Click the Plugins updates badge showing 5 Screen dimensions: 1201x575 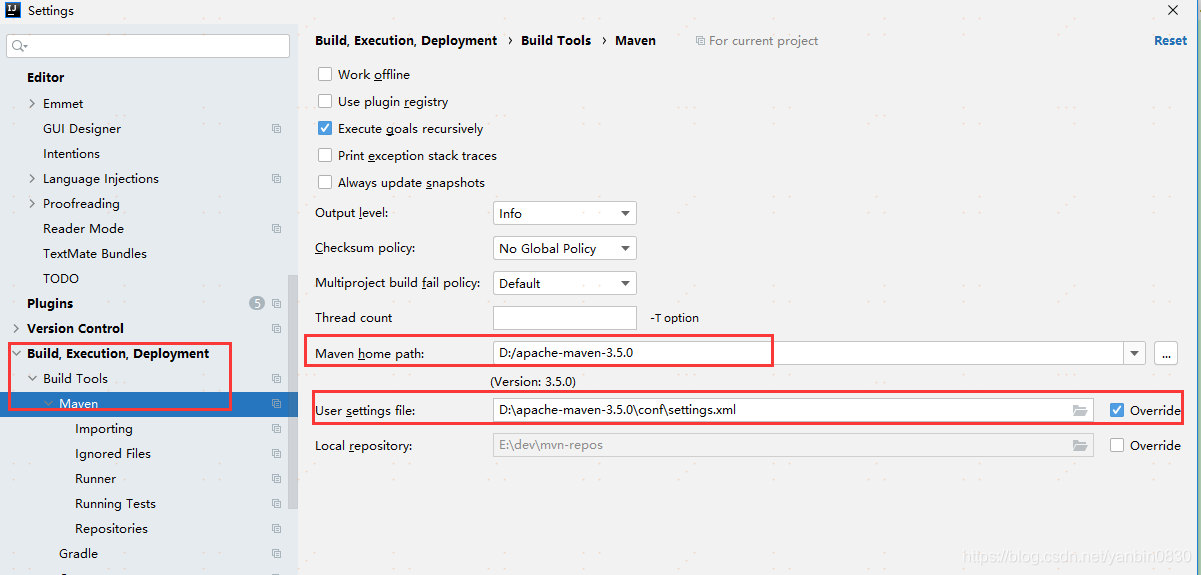pyautogui.click(x=256, y=304)
